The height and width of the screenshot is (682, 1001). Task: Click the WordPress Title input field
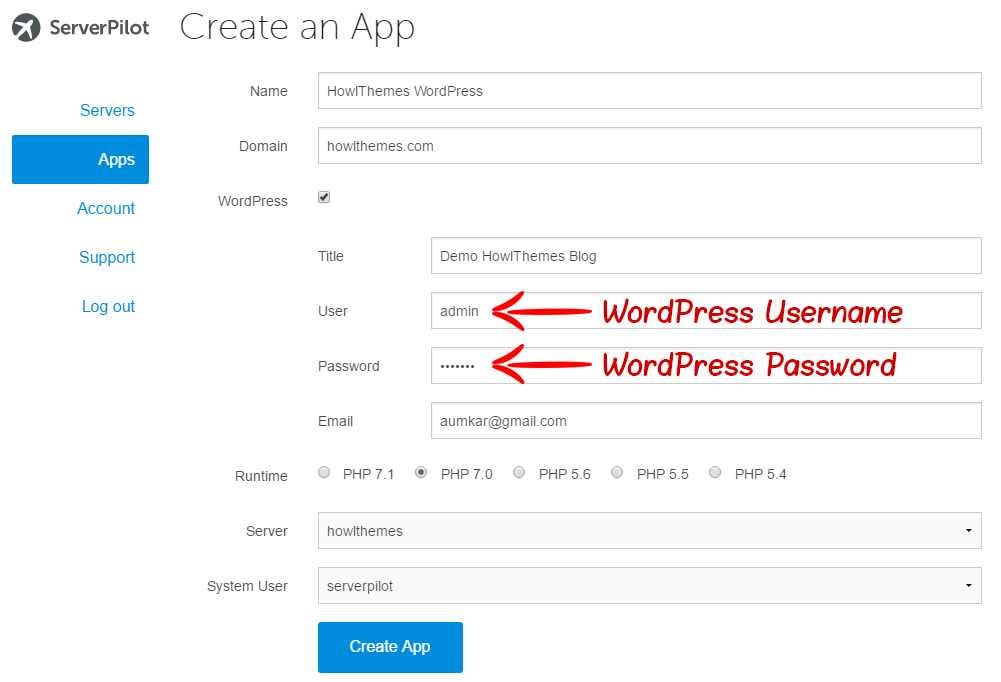[x=706, y=255]
